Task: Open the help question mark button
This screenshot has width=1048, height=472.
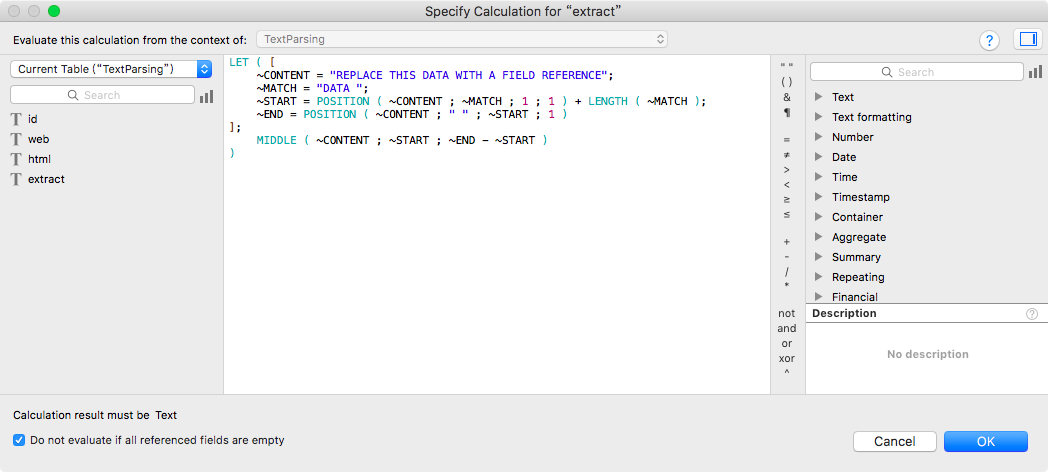Action: tap(989, 40)
